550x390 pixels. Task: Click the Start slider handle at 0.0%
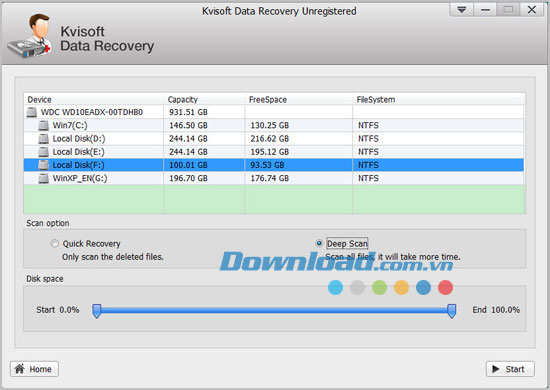coord(97,311)
